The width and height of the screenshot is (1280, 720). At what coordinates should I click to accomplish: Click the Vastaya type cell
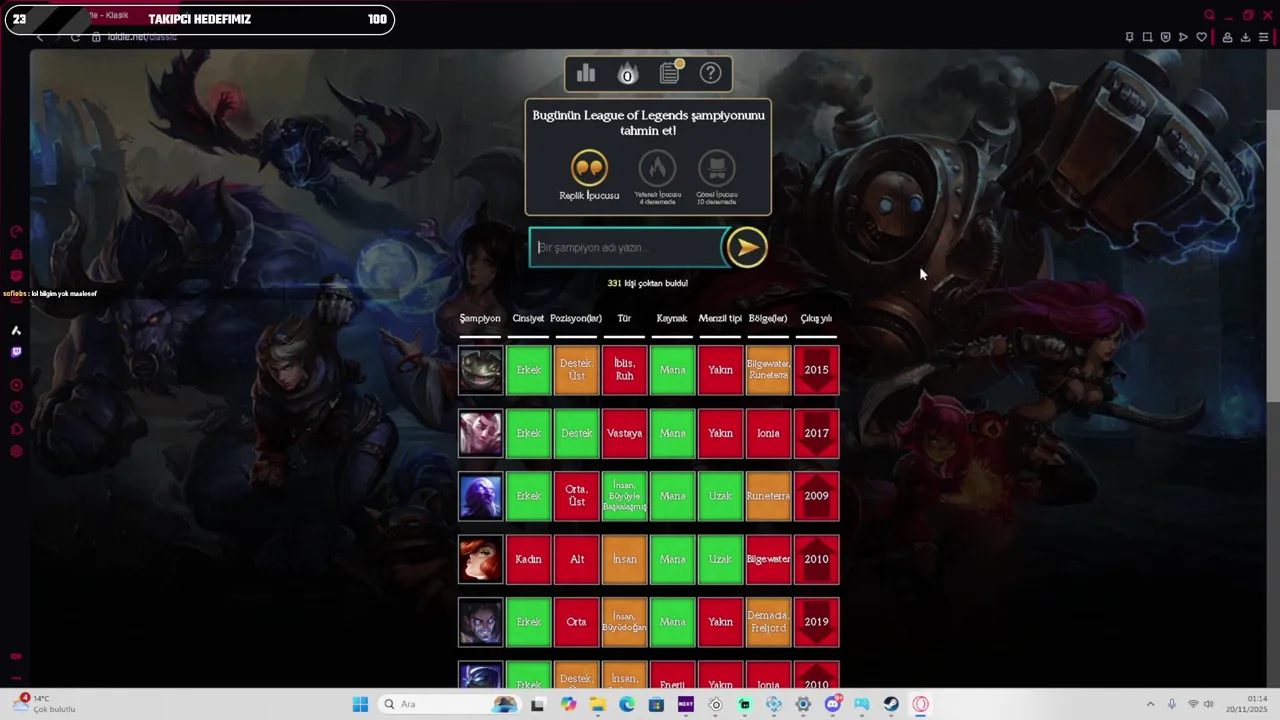(624, 433)
